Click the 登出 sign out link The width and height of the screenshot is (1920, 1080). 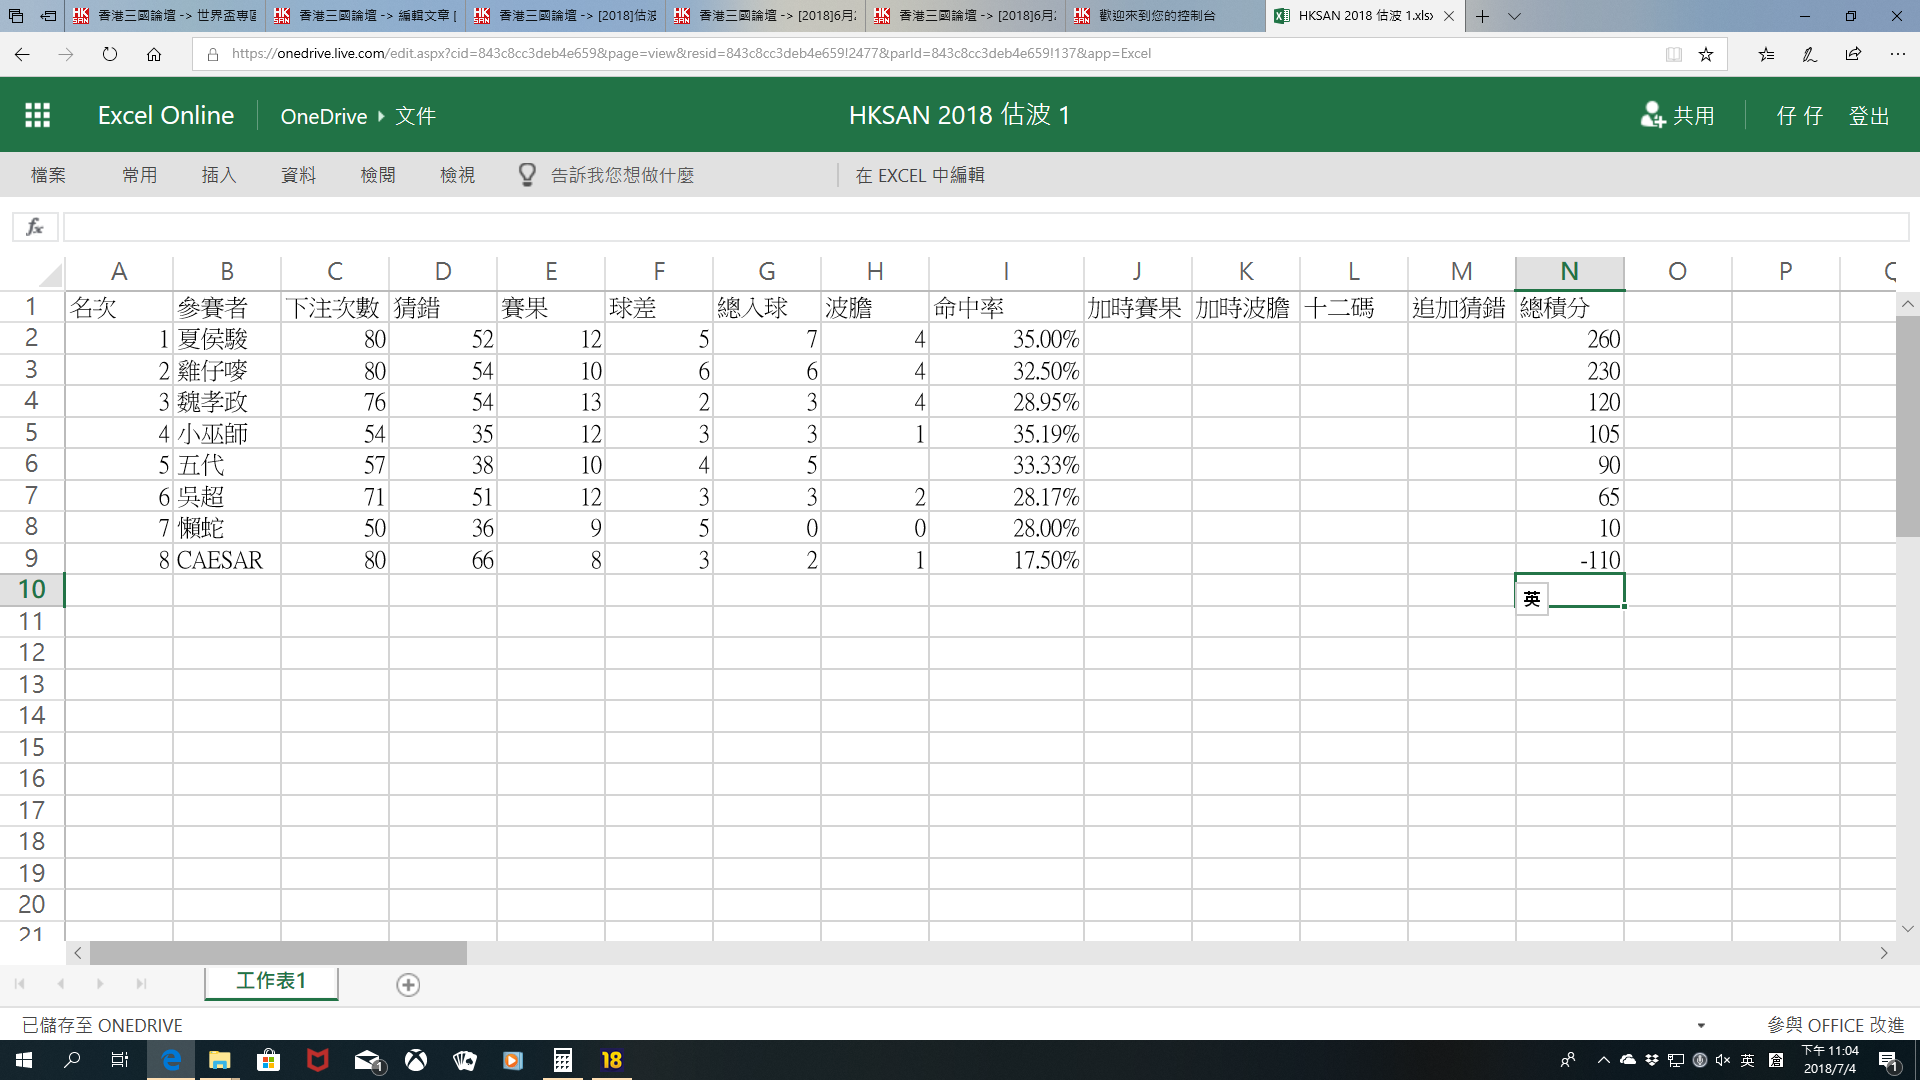pos(1868,116)
